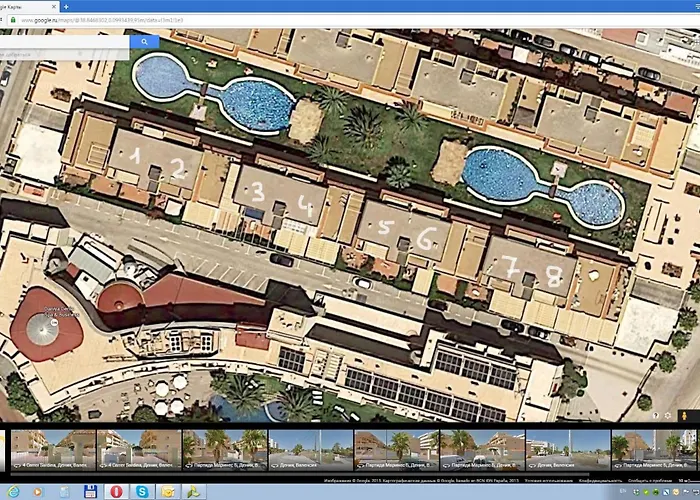Open the media player taskbar icon

(x=38, y=492)
